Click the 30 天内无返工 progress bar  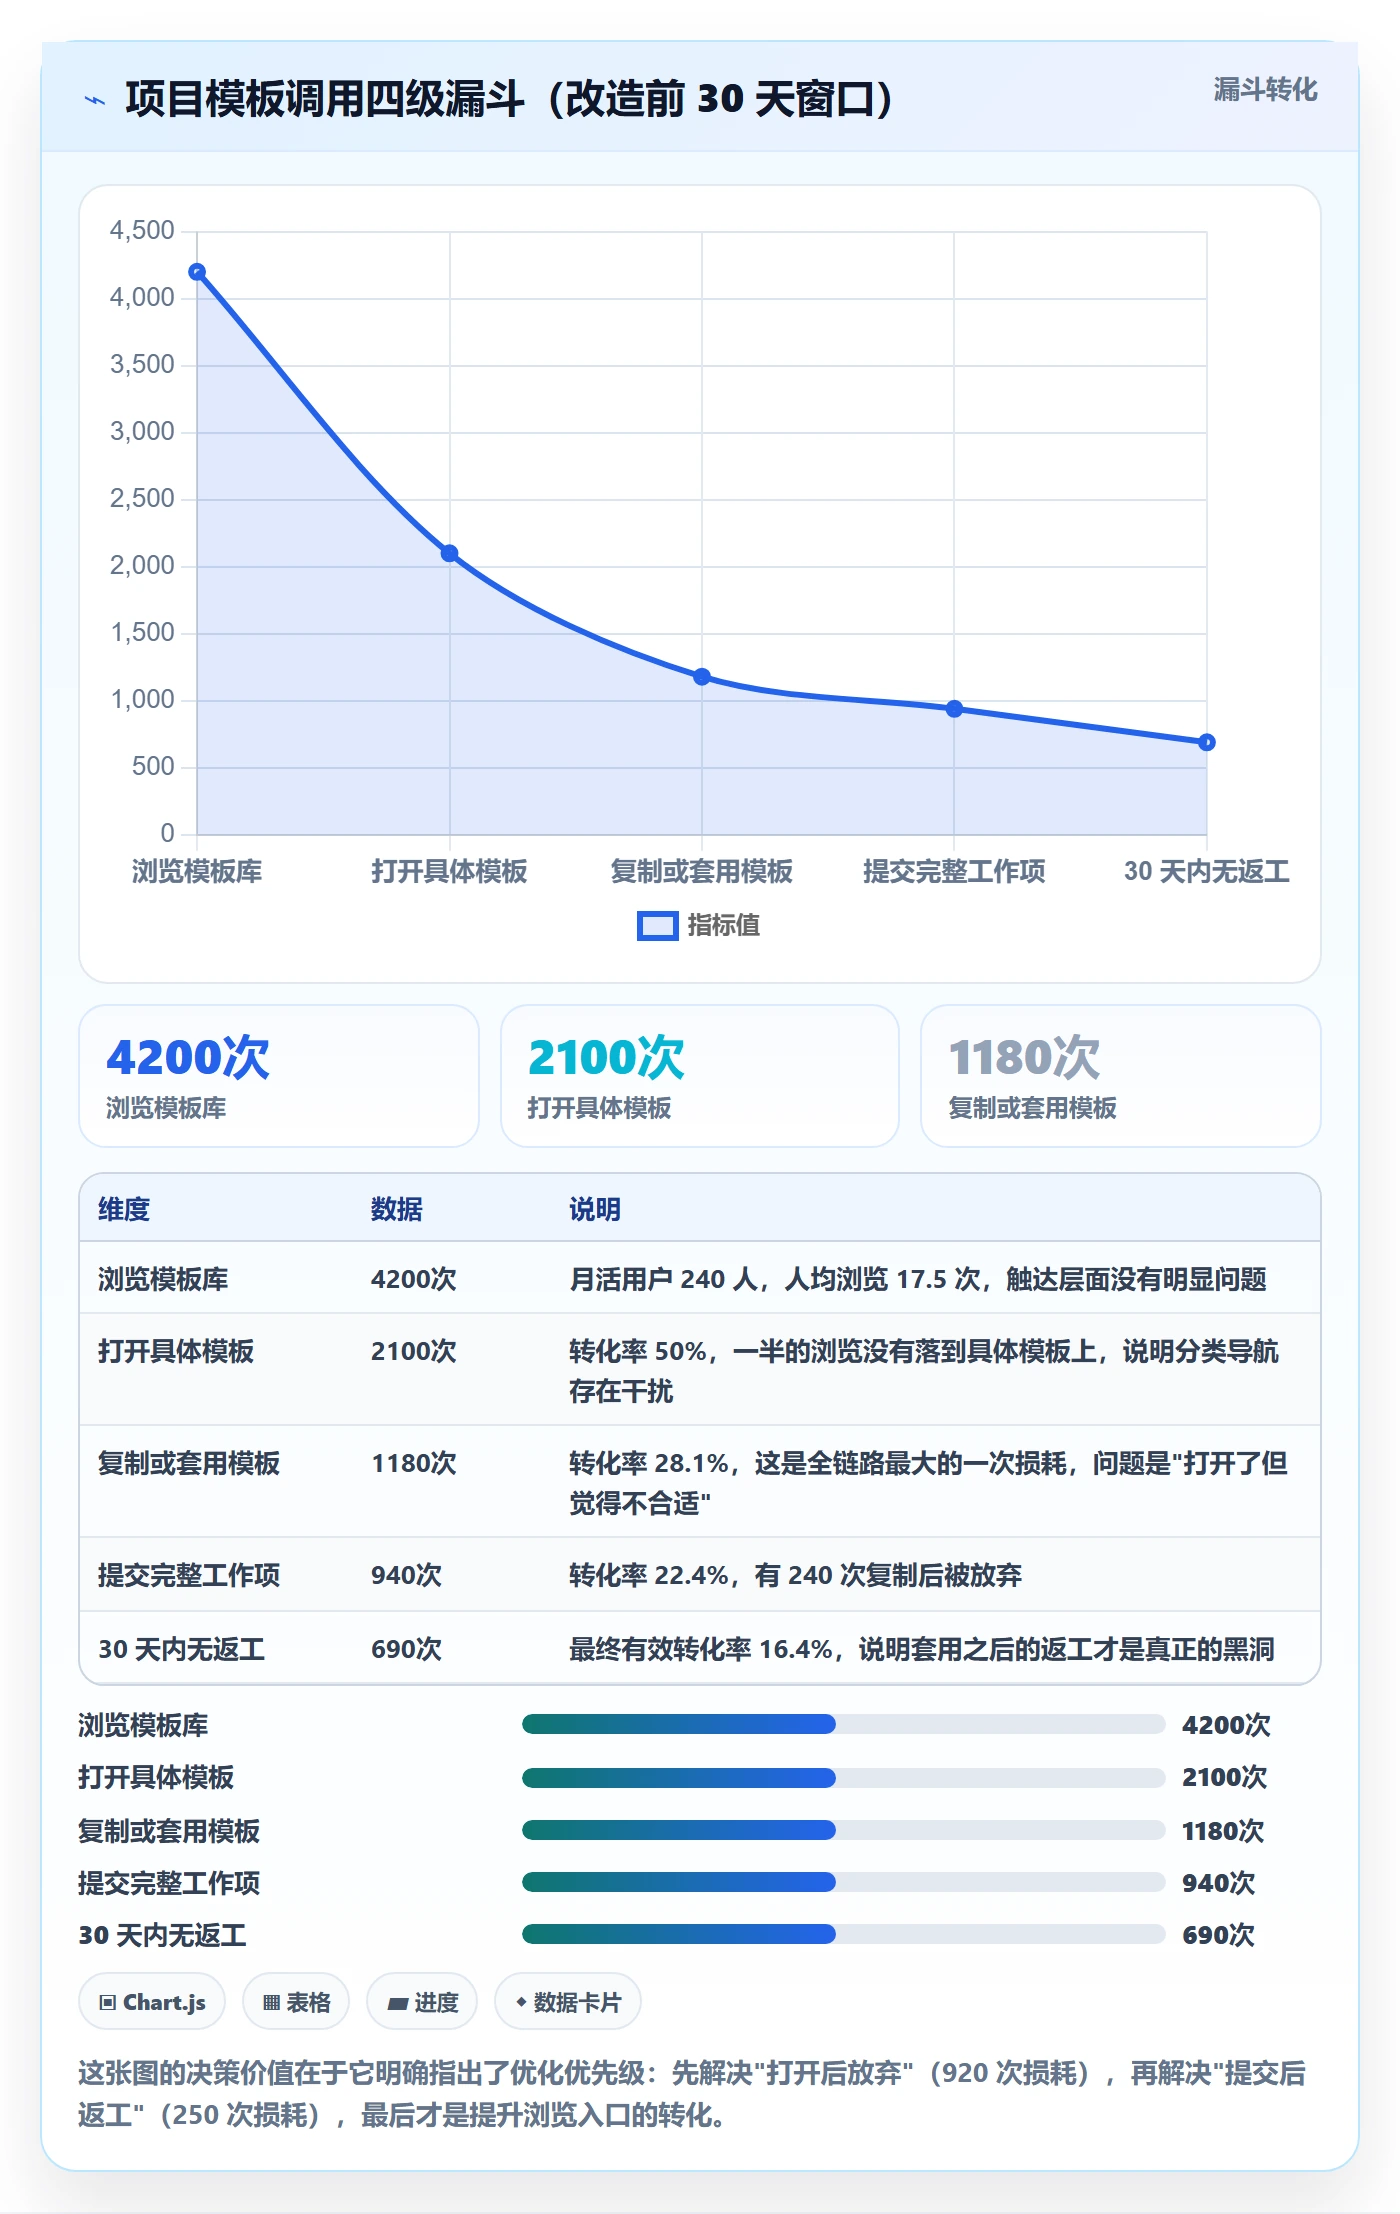pos(843,1934)
